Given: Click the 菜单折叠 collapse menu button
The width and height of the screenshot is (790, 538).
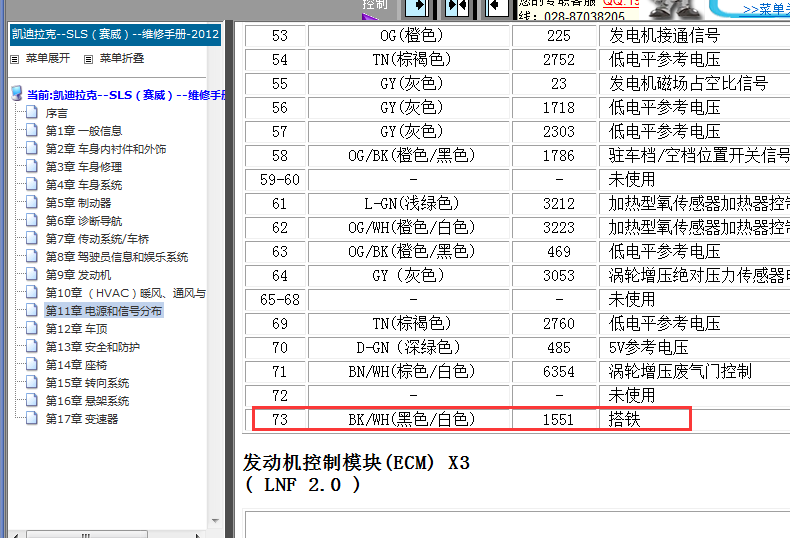Looking at the screenshot, I should 114,58.
